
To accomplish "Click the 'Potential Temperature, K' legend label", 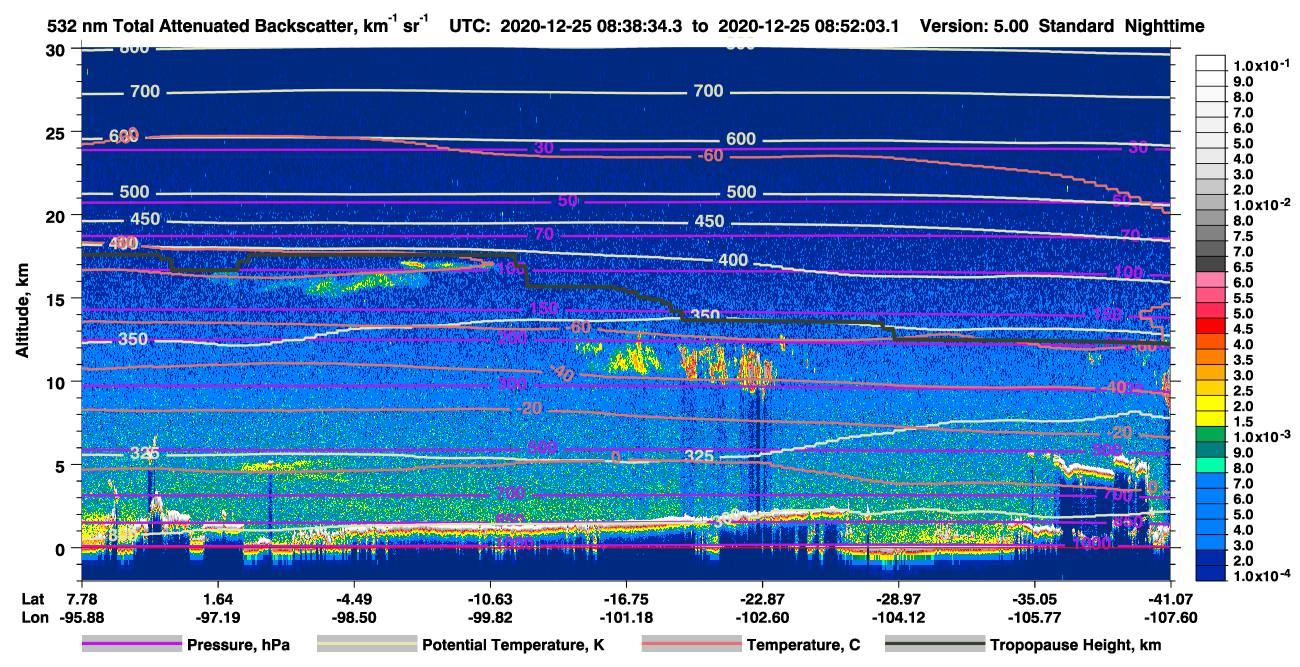I will click(x=513, y=645).
